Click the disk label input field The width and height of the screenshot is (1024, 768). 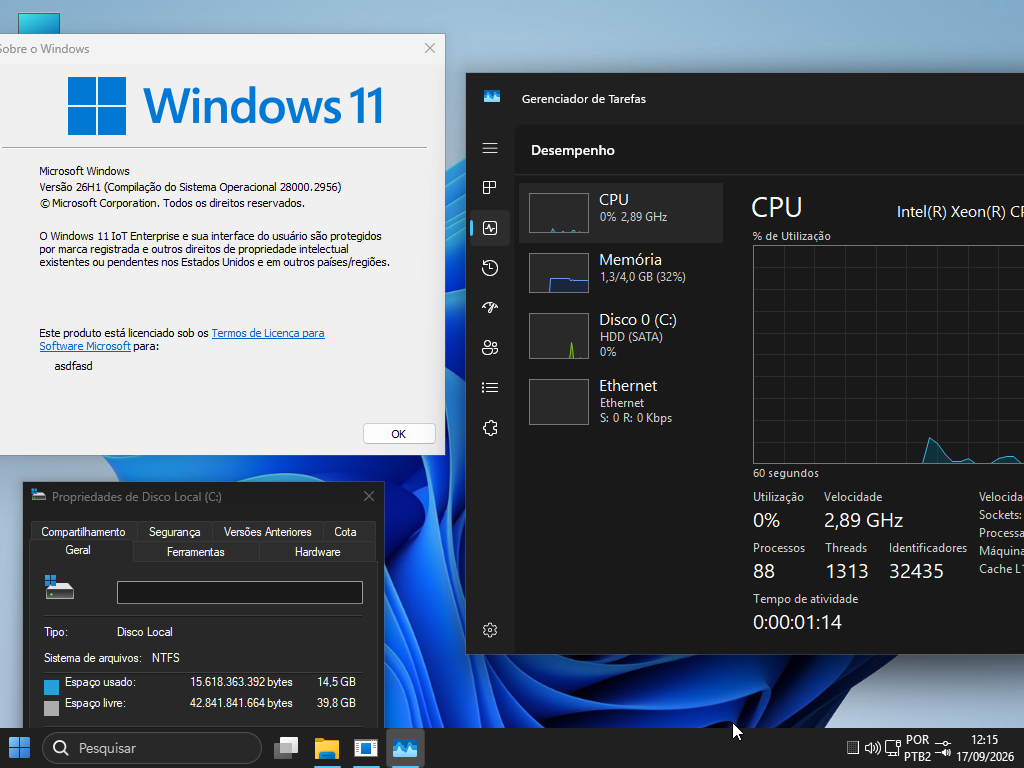click(240, 592)
